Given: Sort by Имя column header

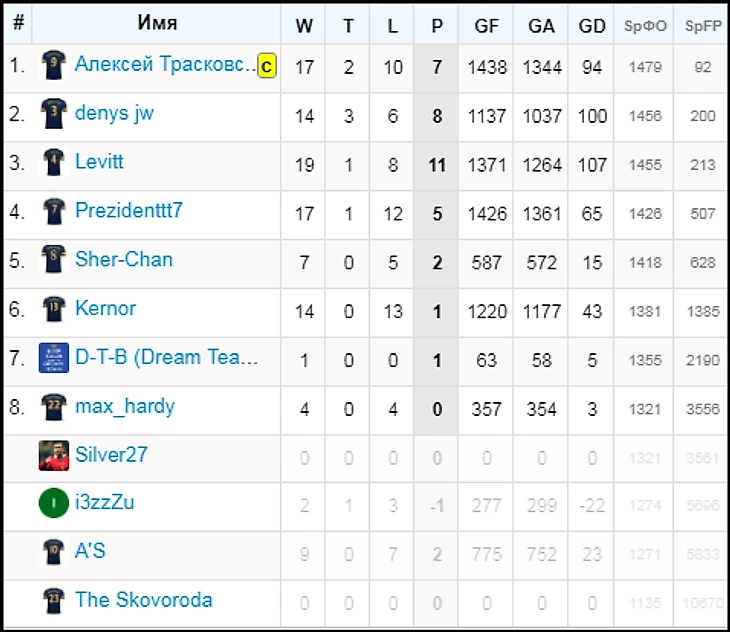Looking at the screenshot, I should [157, 24].
